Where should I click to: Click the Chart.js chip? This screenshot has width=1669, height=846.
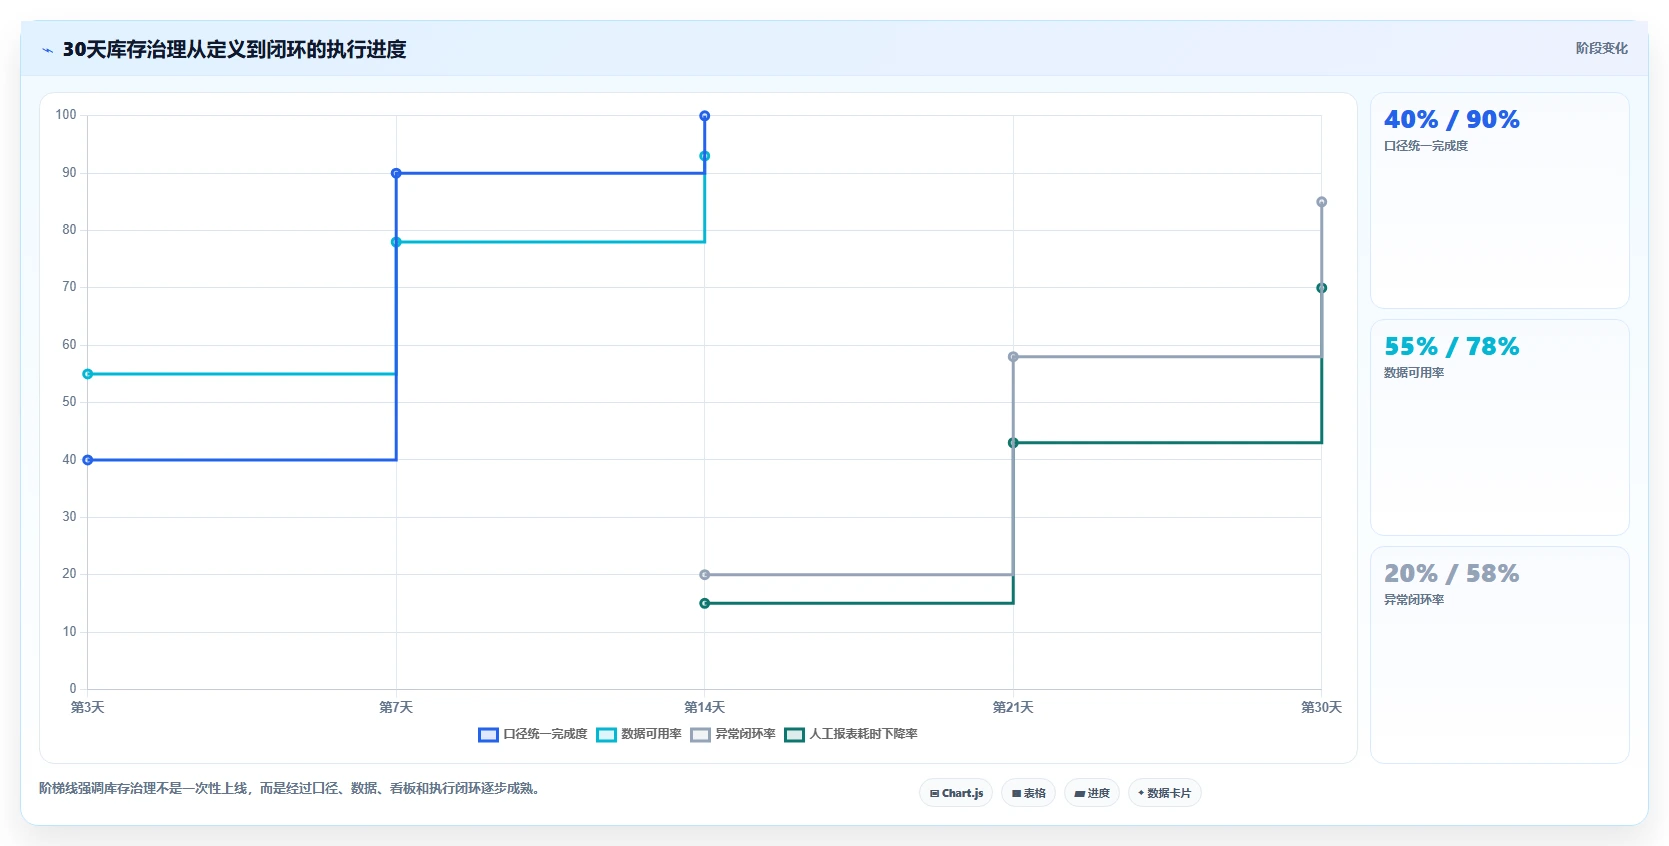(x=956, y=793)
